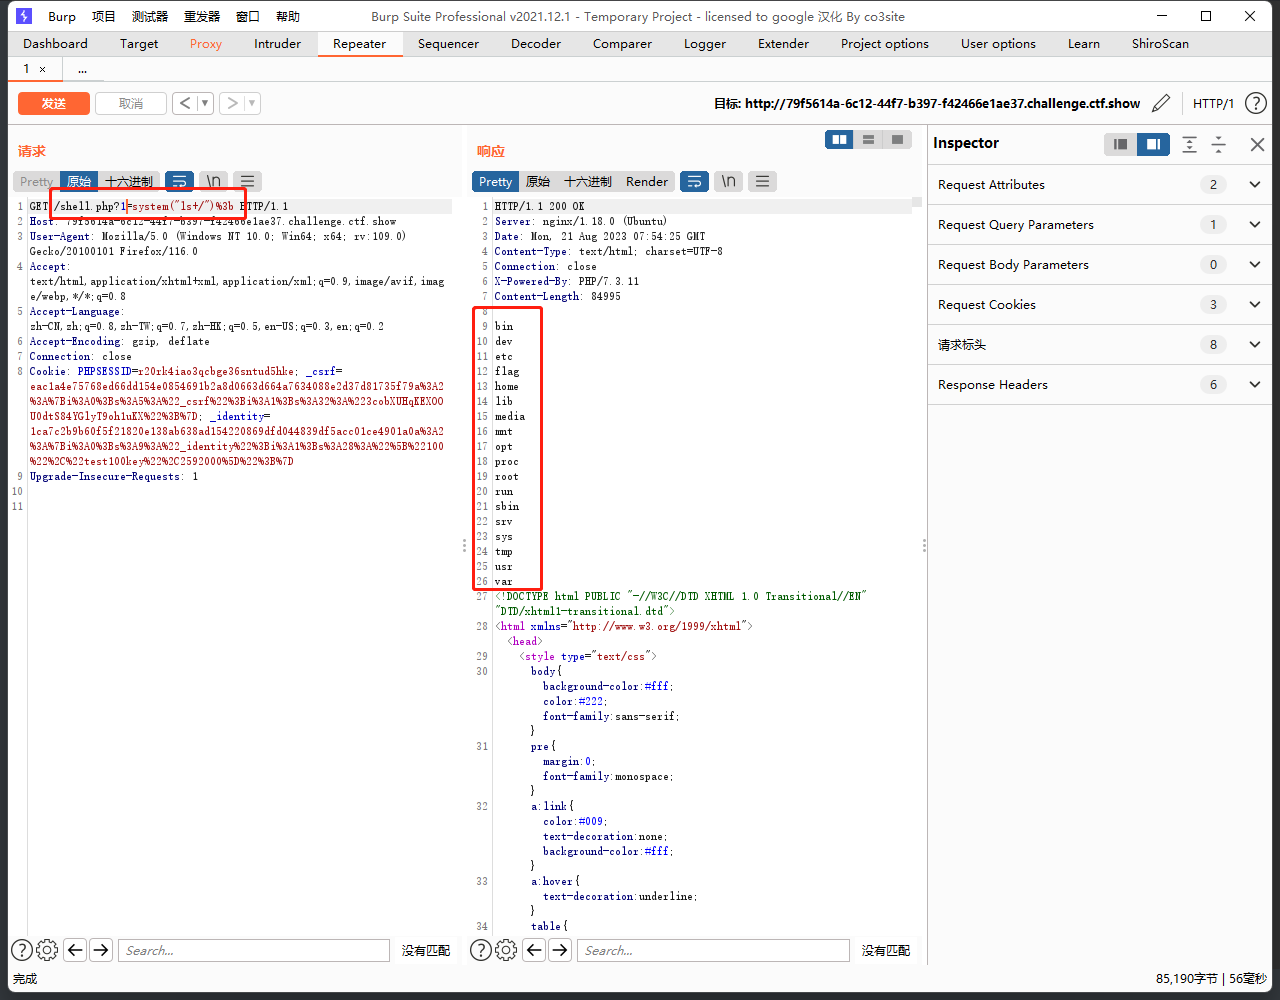Open request search settings gear
This screenshot has width=1280, height=1000.
click(x=47, y=950)
